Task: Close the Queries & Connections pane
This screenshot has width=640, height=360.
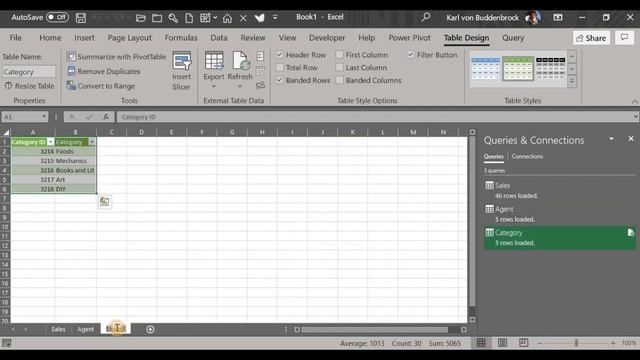Action: [x=631, y=139]
